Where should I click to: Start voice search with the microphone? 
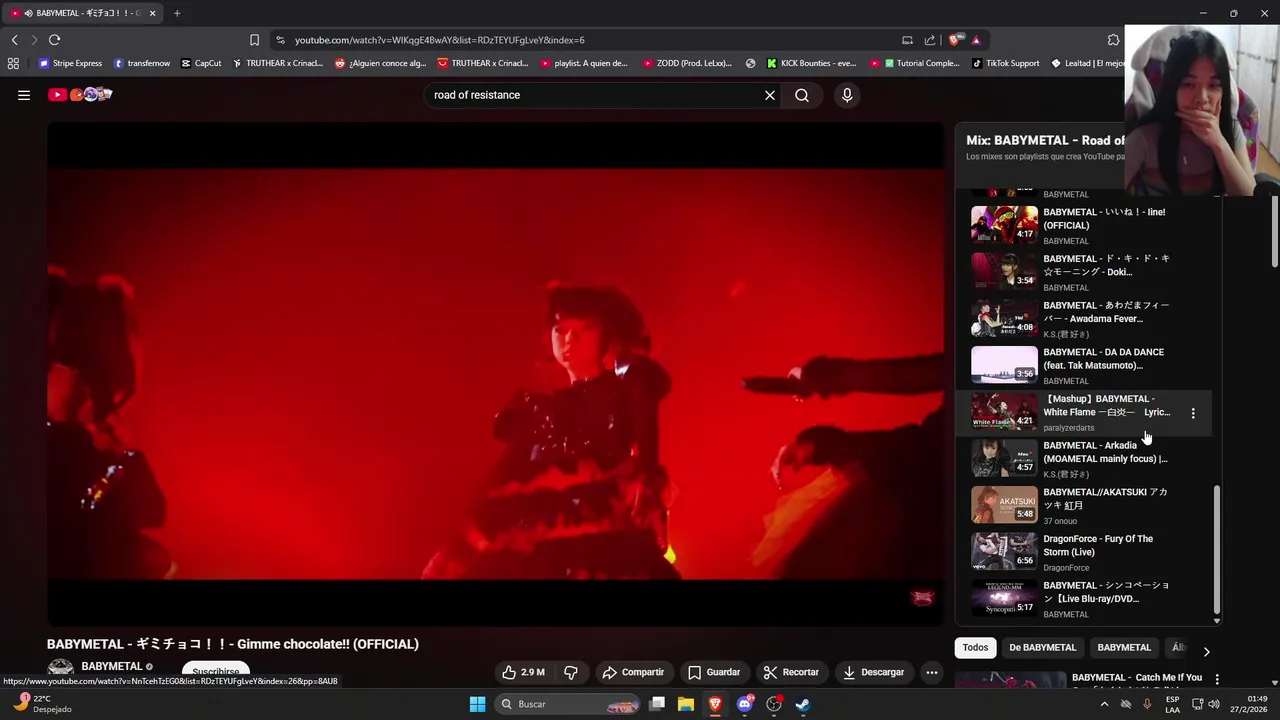coord(847,95)
